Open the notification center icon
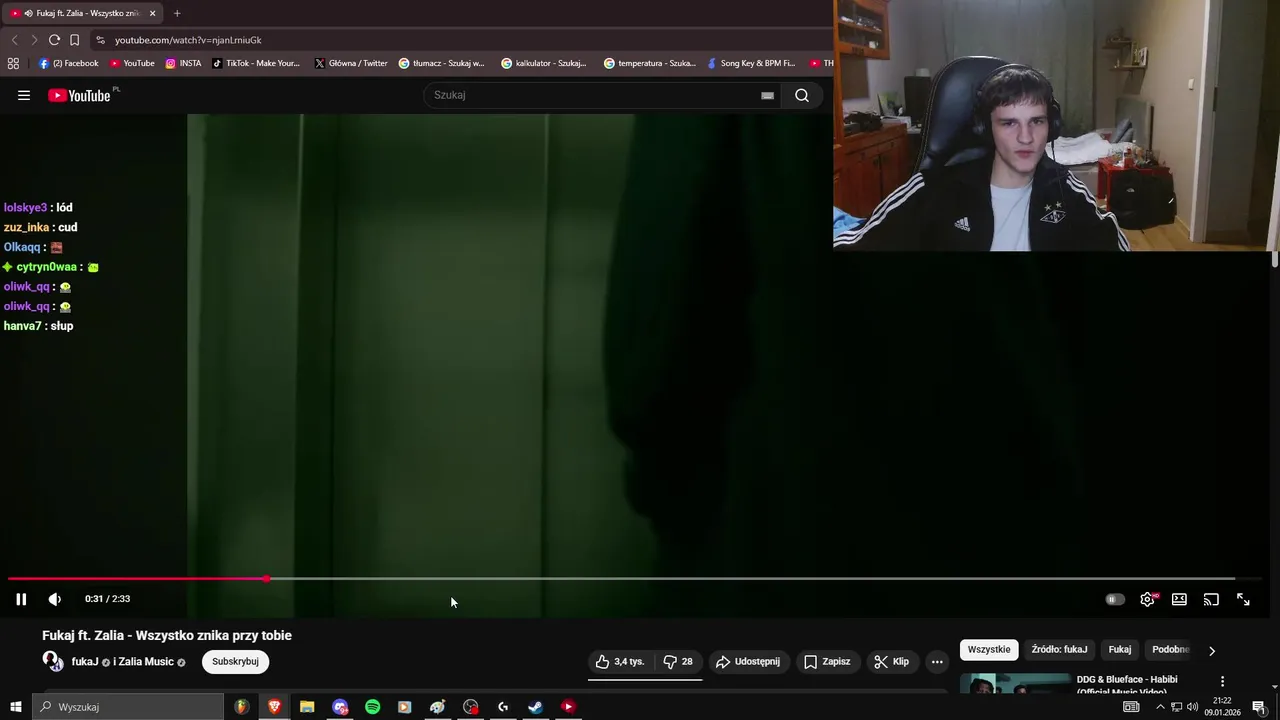 (1259, 707)
